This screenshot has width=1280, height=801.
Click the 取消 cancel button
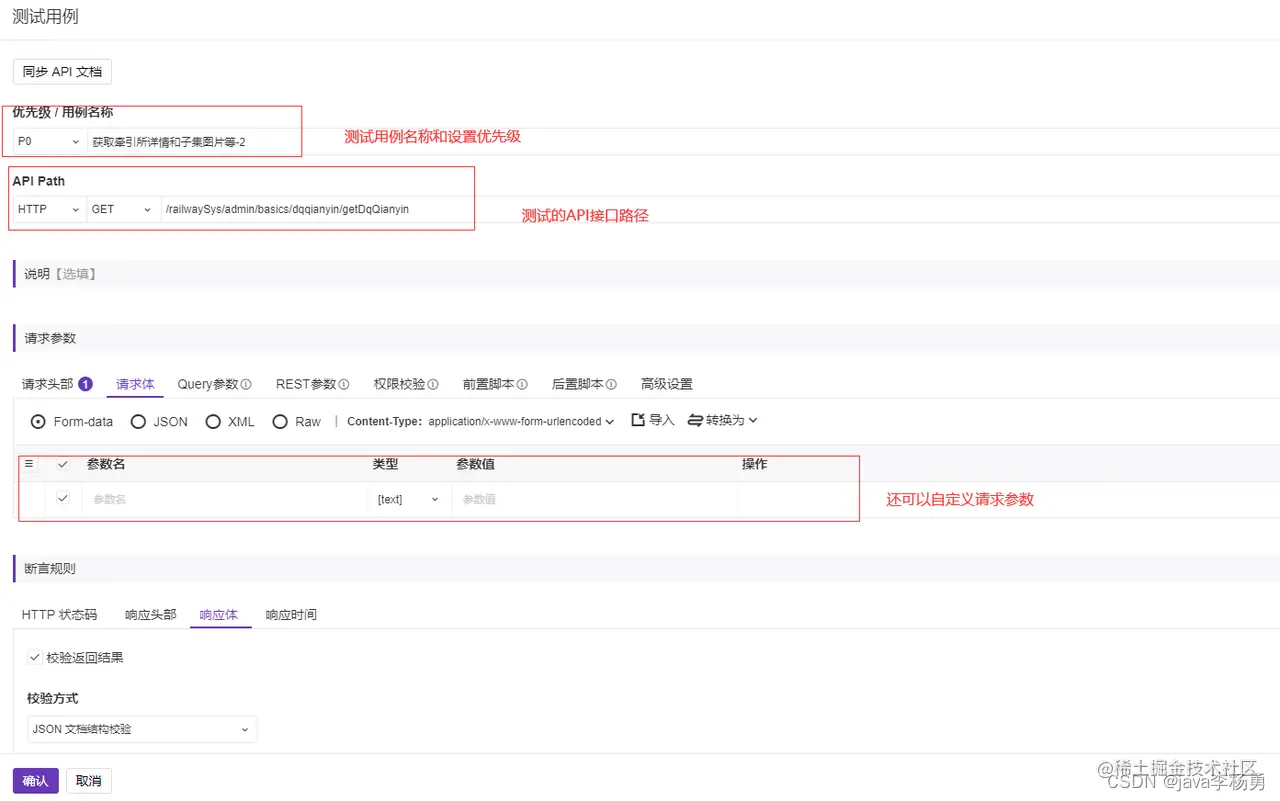point(88,780)
